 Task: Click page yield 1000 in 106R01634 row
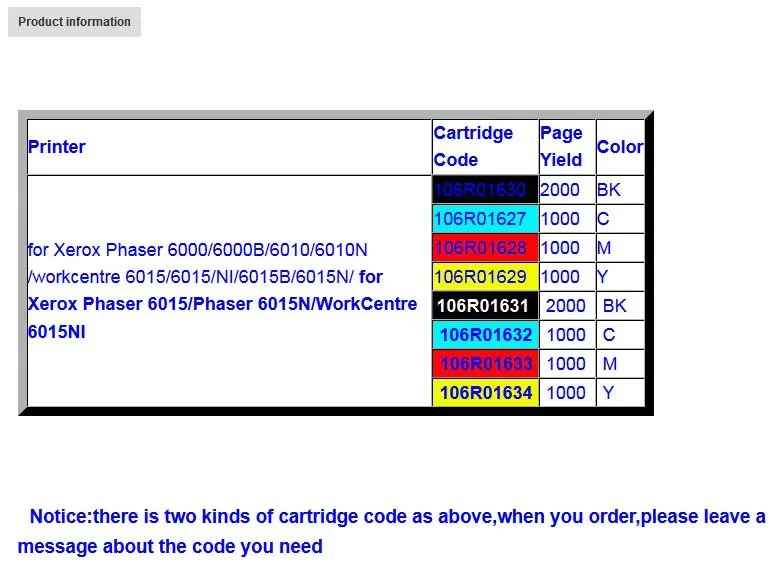(566, 393)
